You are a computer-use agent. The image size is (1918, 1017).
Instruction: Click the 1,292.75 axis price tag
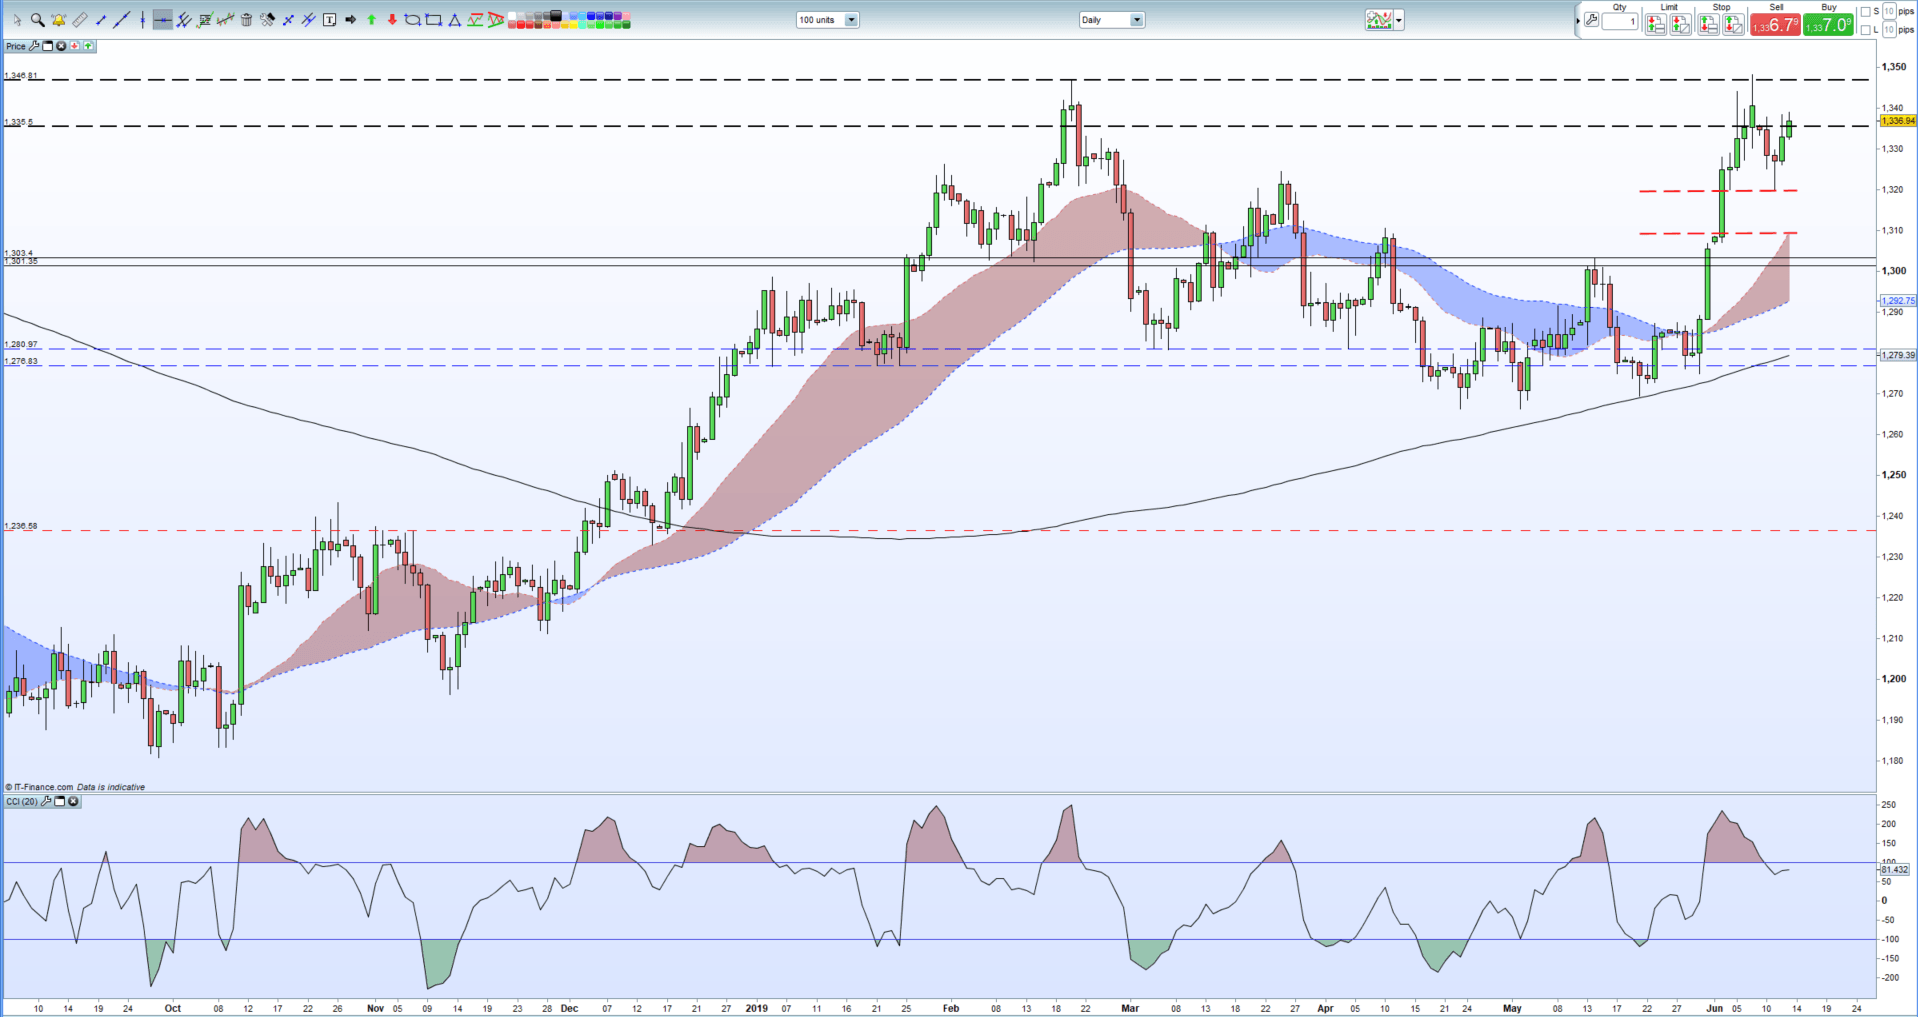tap(1898, 300)
